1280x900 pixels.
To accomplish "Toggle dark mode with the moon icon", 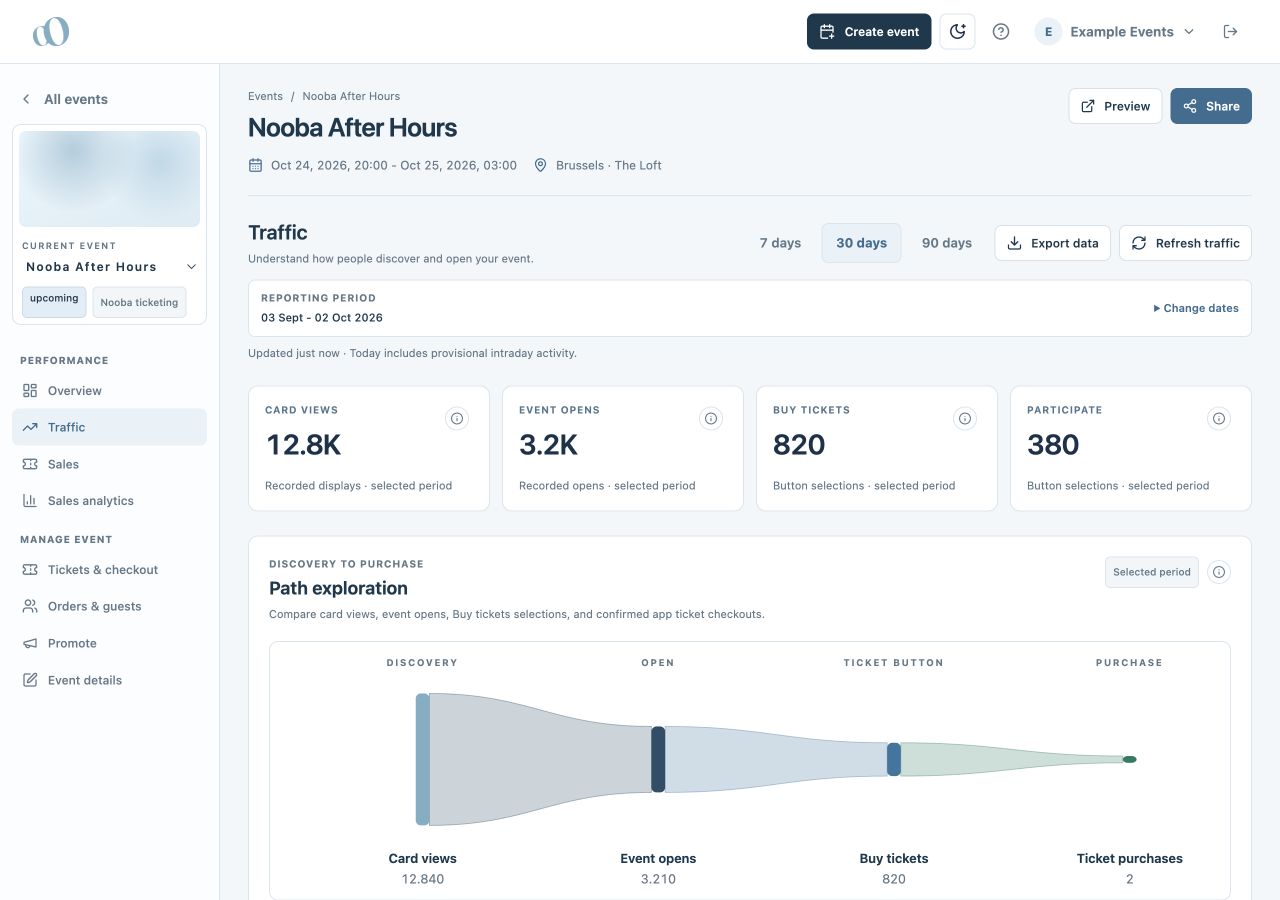I will pyautogui.click(x=957, y=32).
